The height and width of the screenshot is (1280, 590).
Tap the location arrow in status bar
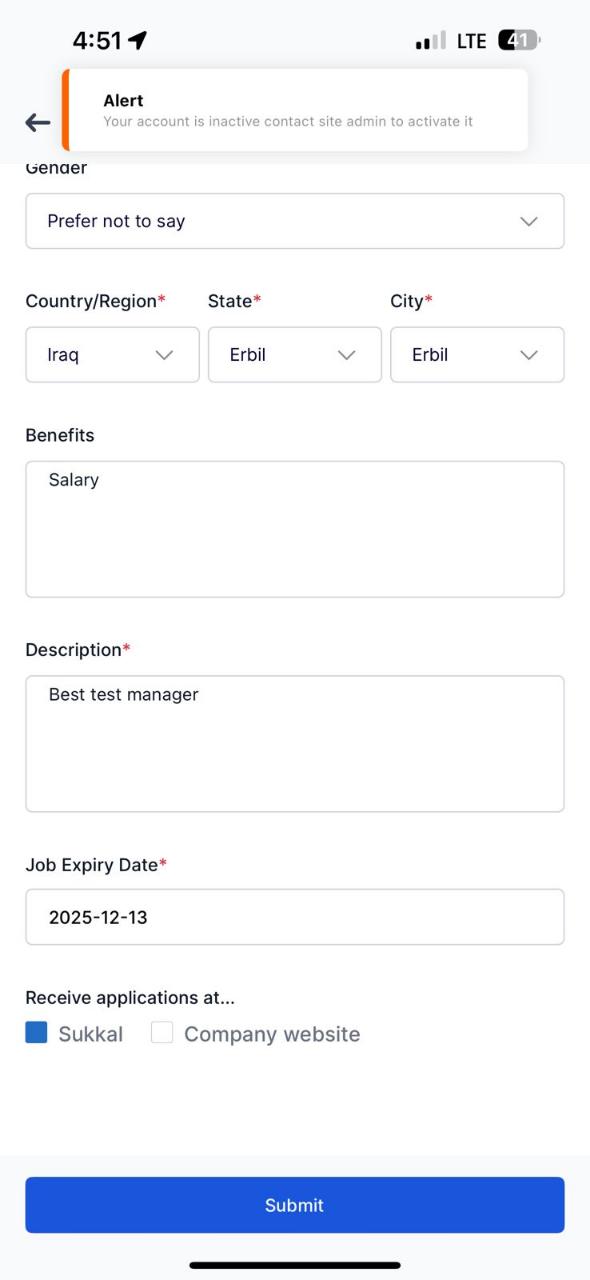pyautogui.click(x=138, y=40)
